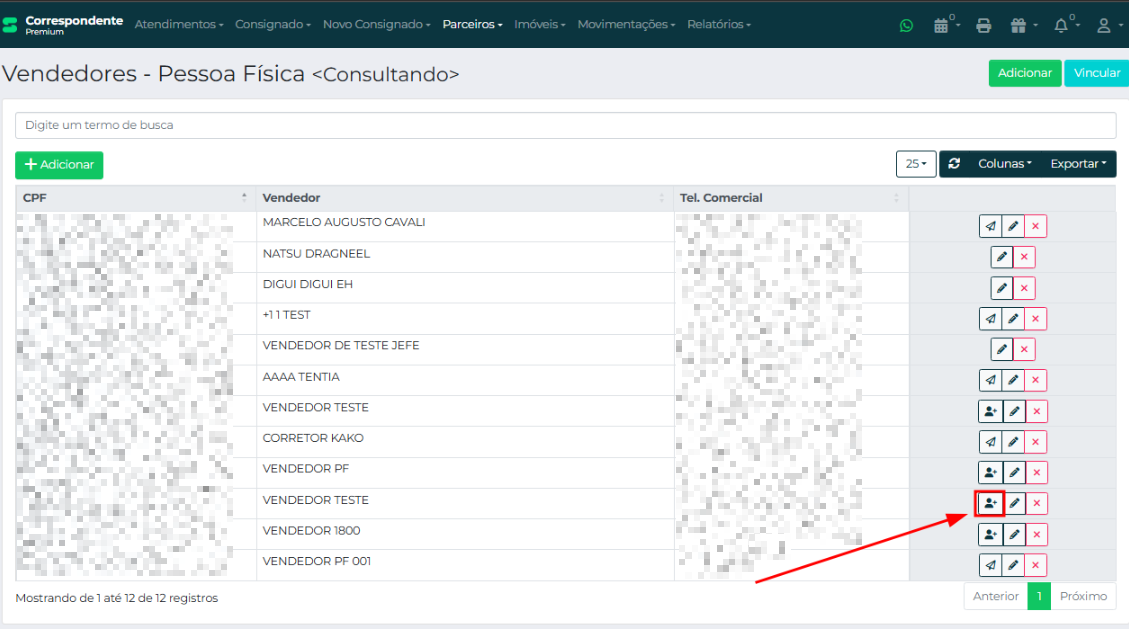Click the search term input field
Image resolution: width=1129 pixels, height=629 pixels.
click(x=565, y=125)
